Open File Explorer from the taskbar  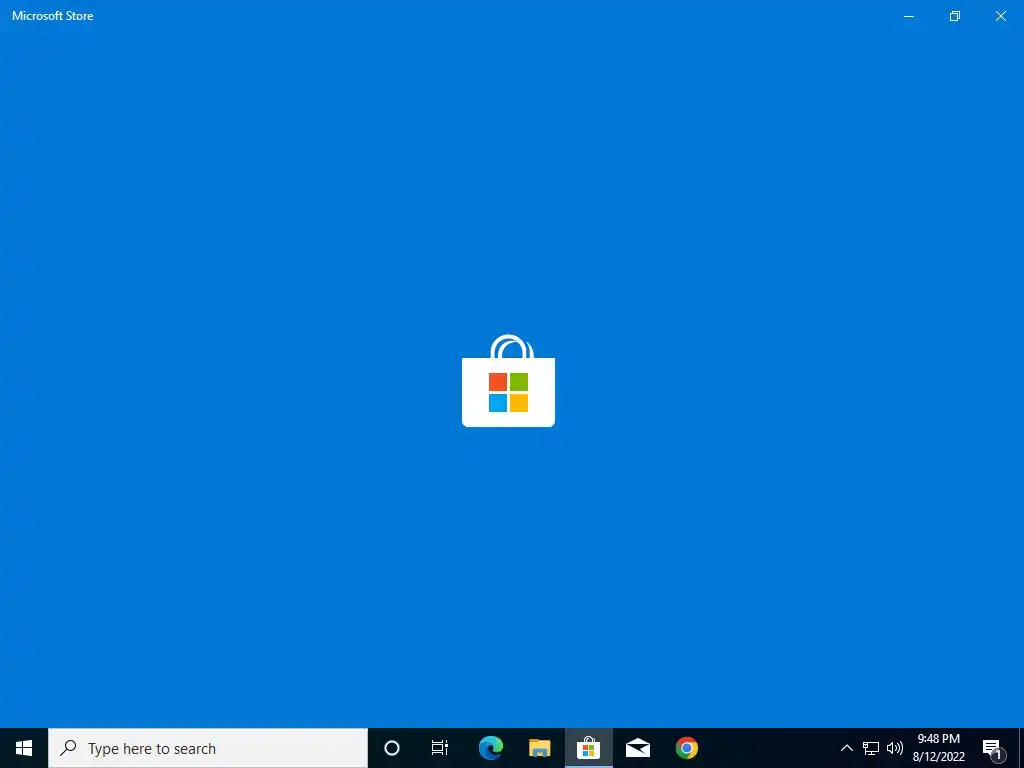click(x=539, y=748)
